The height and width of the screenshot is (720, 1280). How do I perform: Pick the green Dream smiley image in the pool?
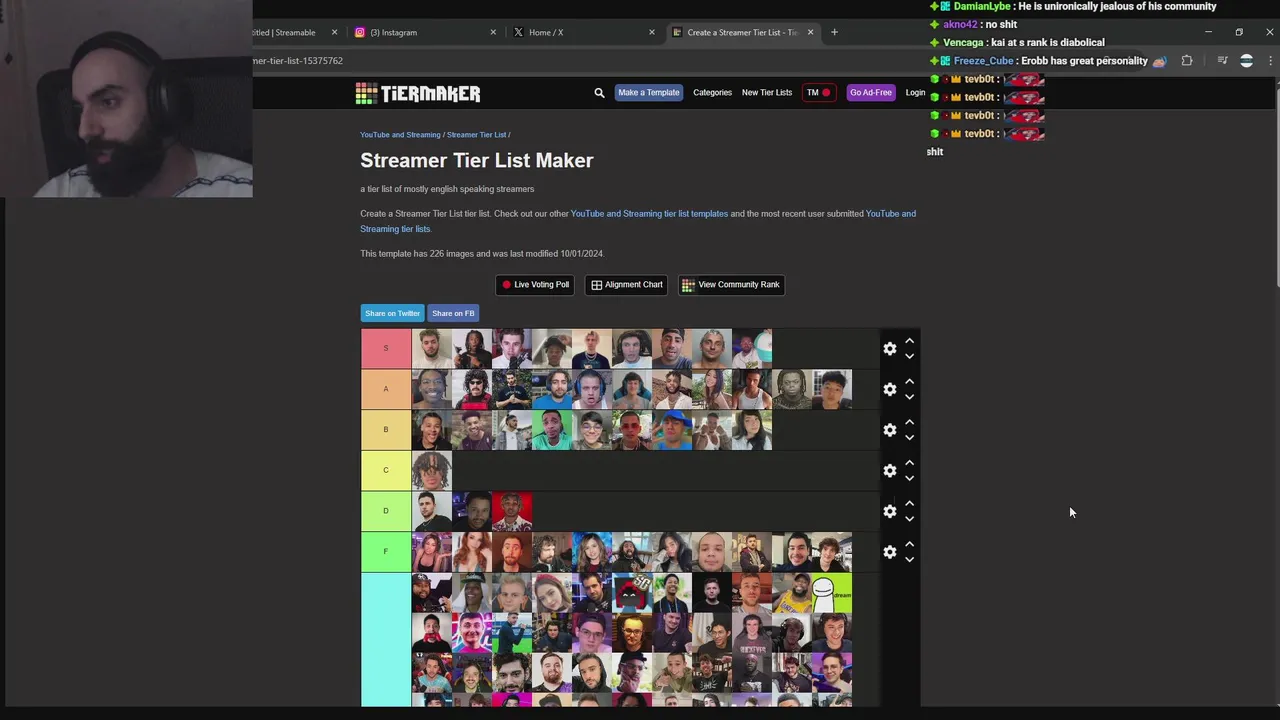click(x=832, y=592)
